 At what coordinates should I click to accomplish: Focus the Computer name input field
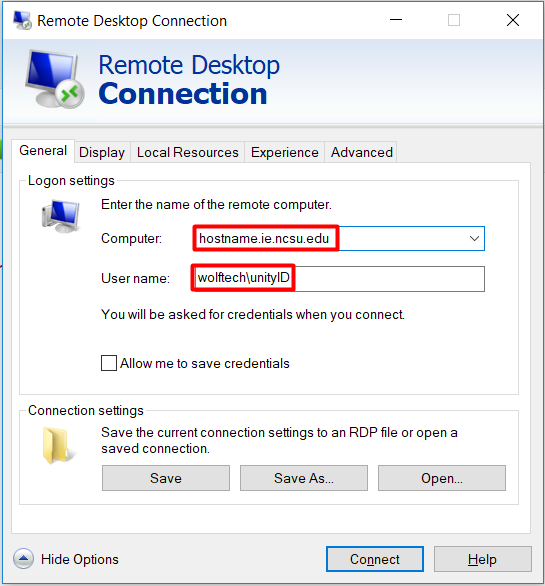[x=329, y=238]
